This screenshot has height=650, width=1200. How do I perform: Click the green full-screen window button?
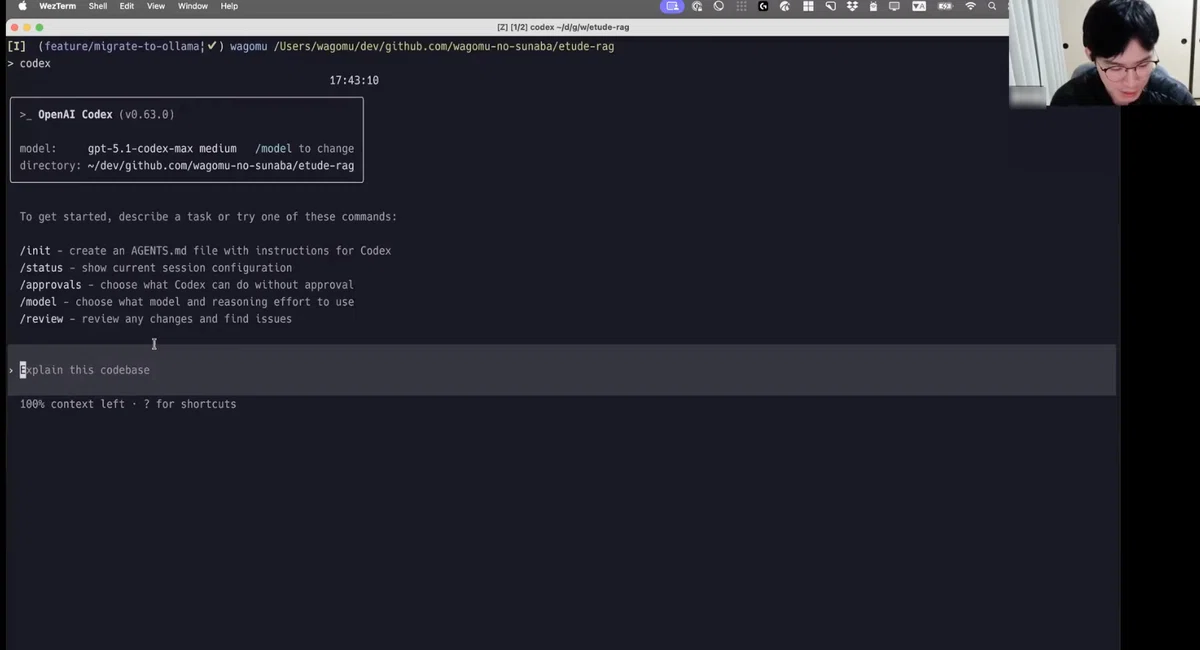point(40,27)
